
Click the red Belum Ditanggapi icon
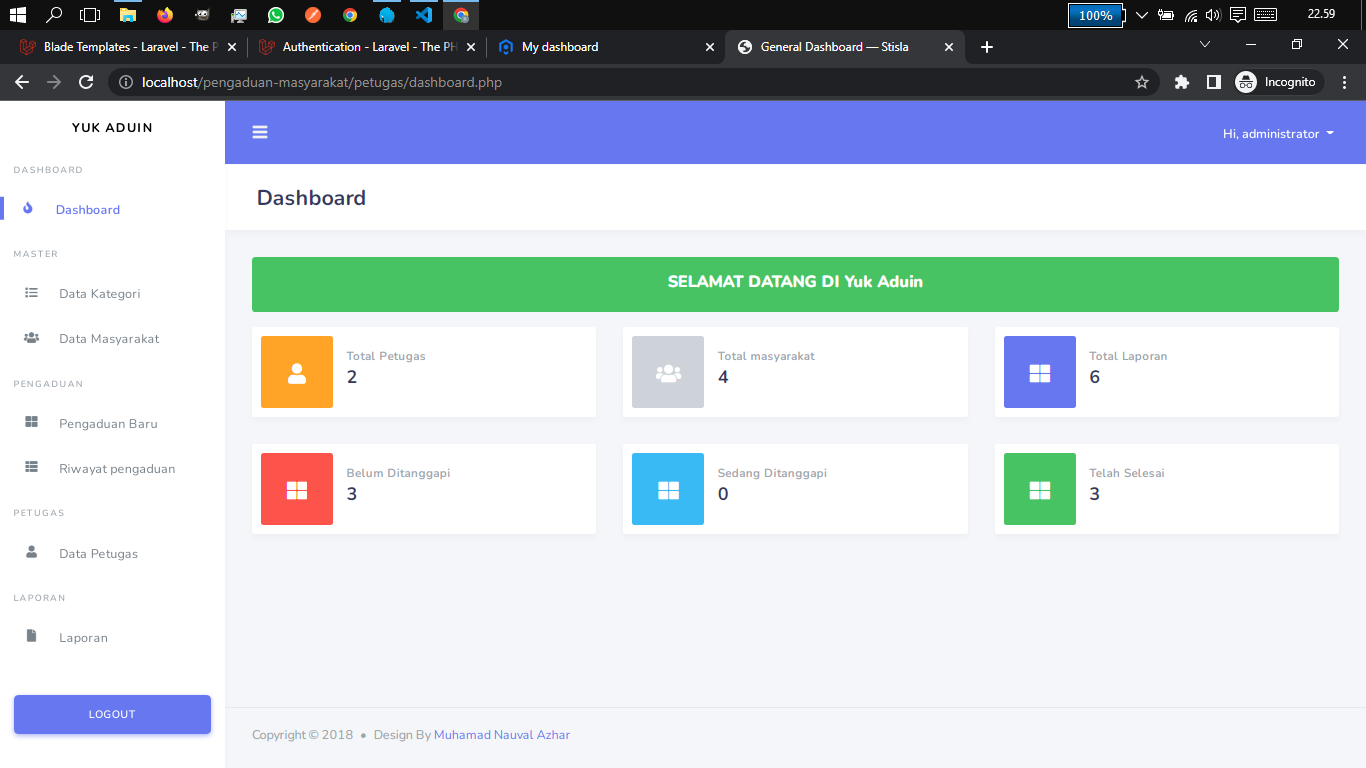click(x=296, y=489)
